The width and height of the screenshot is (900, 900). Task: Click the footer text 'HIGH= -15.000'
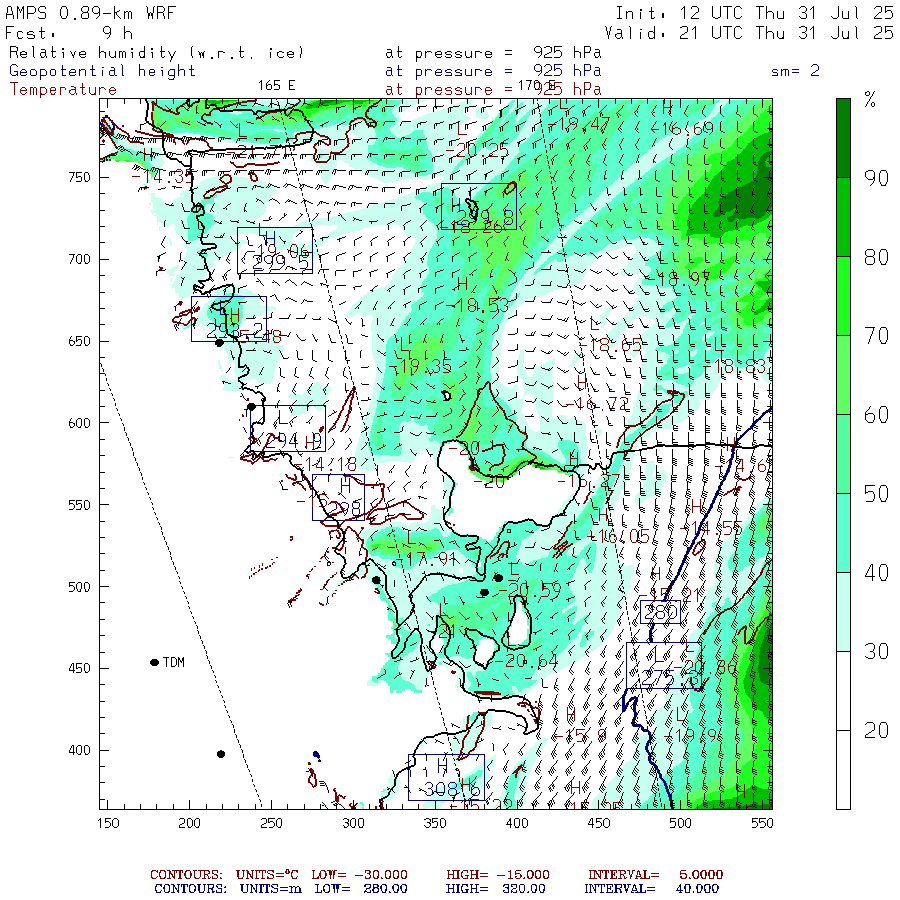(498, 875)
